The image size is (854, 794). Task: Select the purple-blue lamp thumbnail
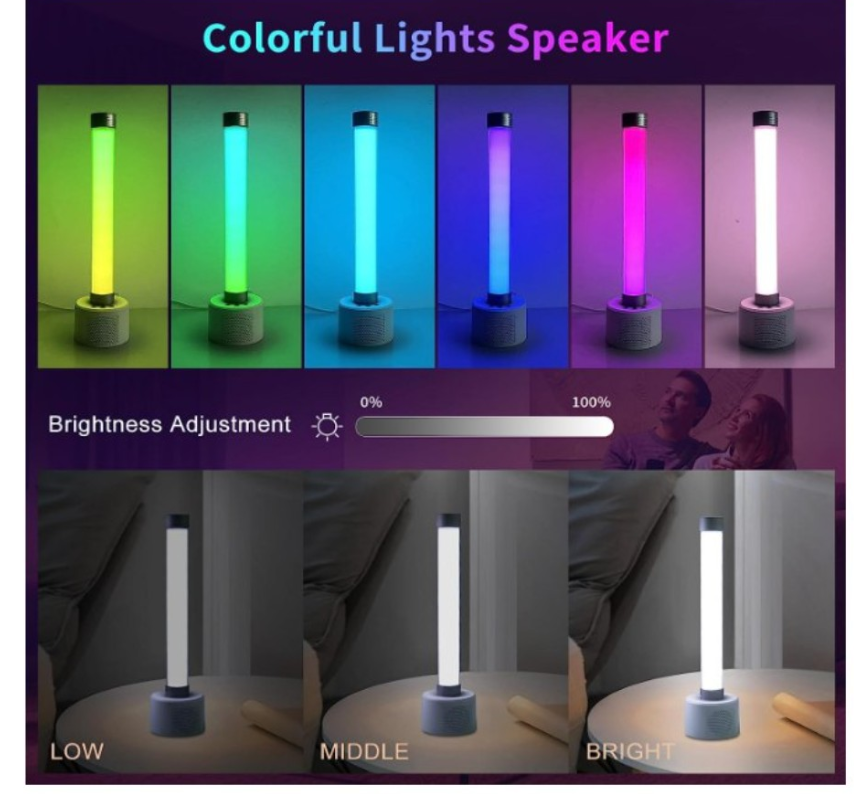click(x=503, y=227)
